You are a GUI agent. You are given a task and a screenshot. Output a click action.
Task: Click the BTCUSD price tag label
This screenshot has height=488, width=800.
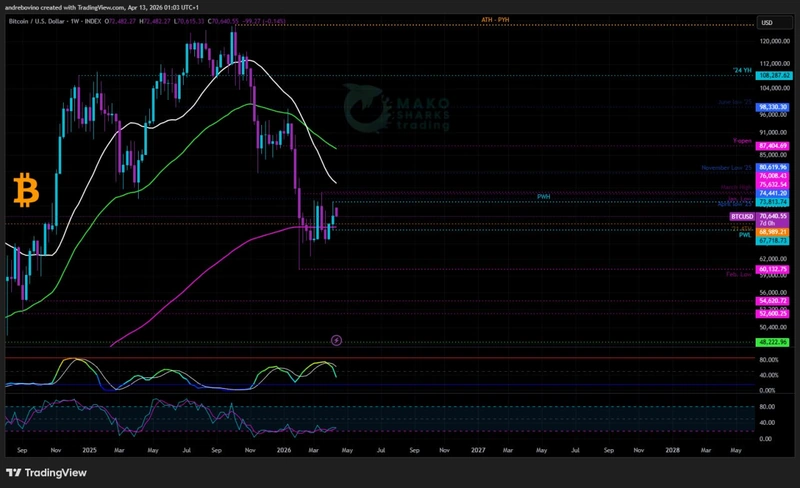point(741,216)
